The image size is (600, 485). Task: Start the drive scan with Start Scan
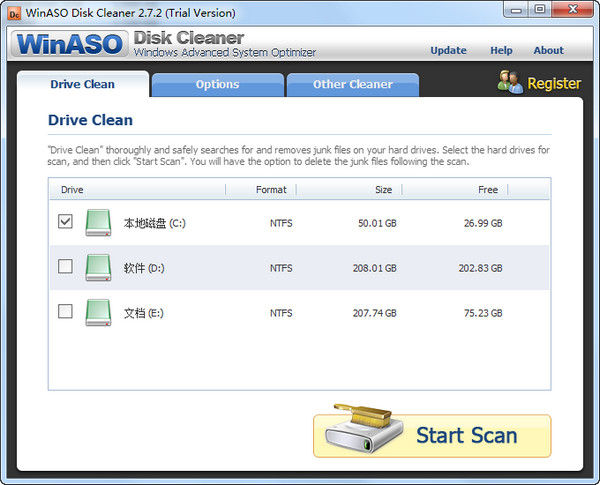pyautogui.click(x=432, y=435)
